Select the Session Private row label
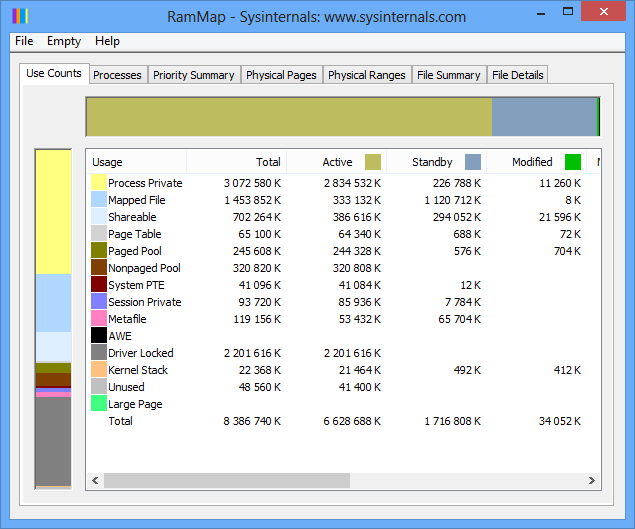Screen dimensions: 635x529 click(x=145, y=302)
